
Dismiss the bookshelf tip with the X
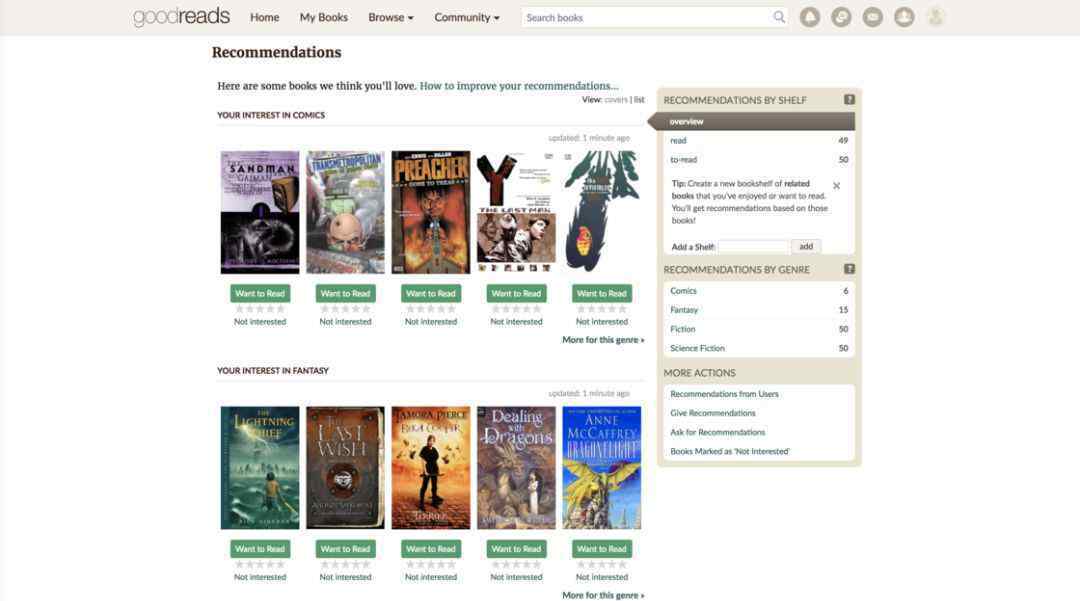click(836, 186)
